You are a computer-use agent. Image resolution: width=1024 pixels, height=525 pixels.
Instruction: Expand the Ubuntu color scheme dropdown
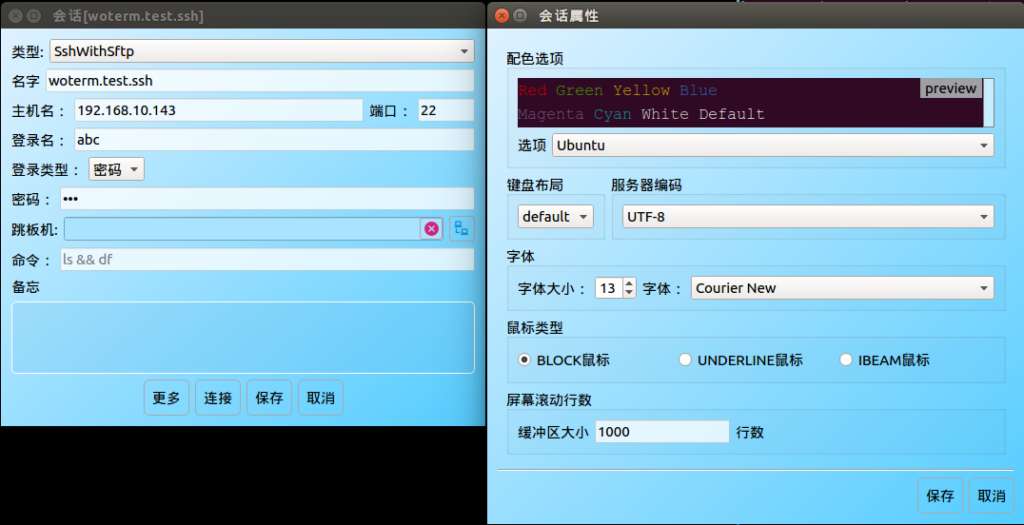click(773, 145)
